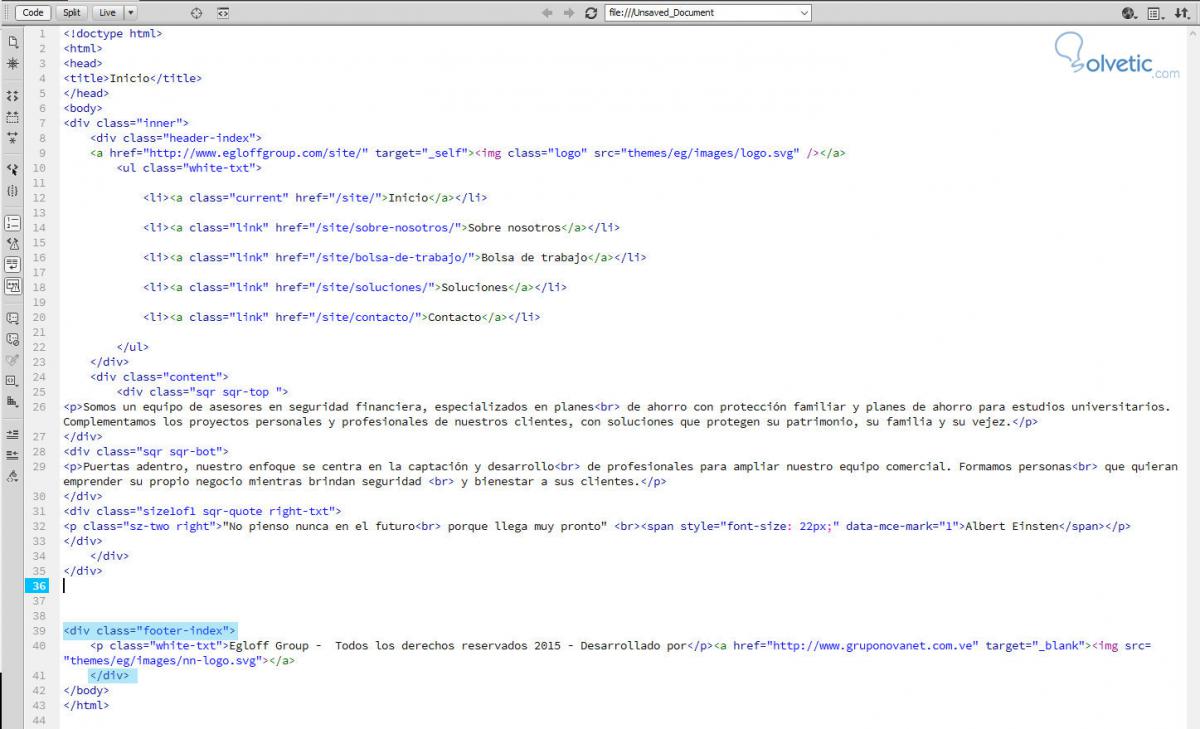Click the div class="size1of1 sqr-quote right-txt" line
The image size is (1200, 729).
202,511
